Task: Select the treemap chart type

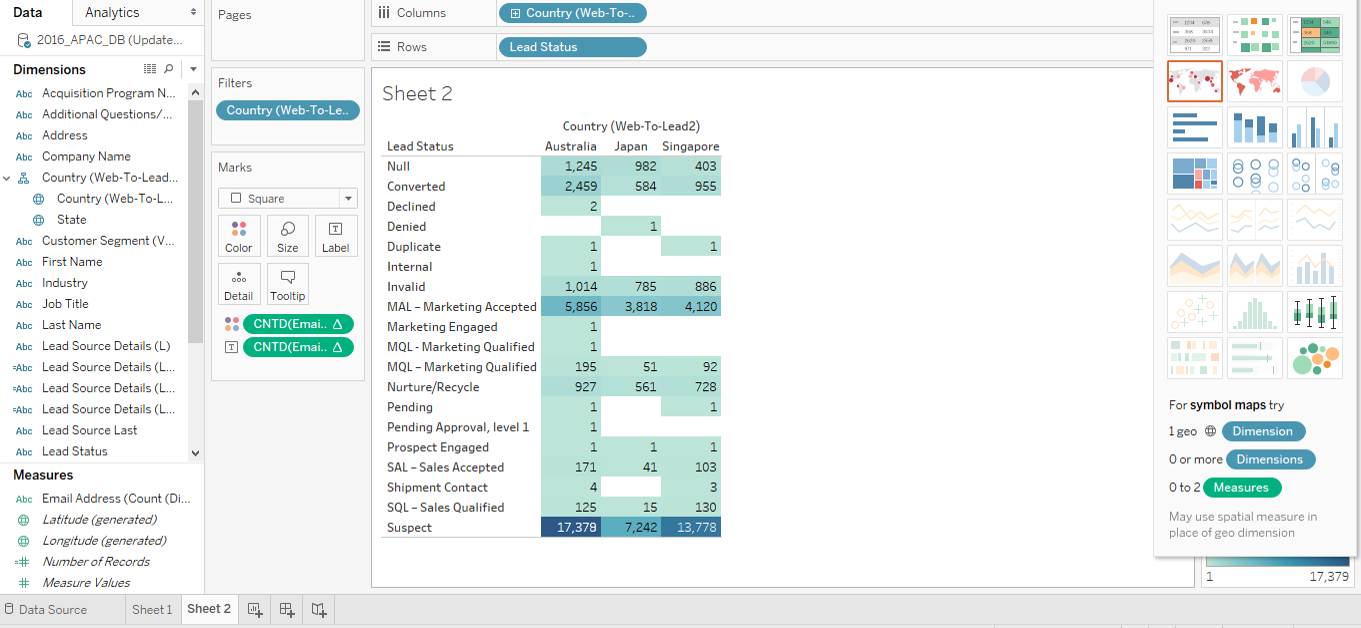Action: (x=1194, y=173)
